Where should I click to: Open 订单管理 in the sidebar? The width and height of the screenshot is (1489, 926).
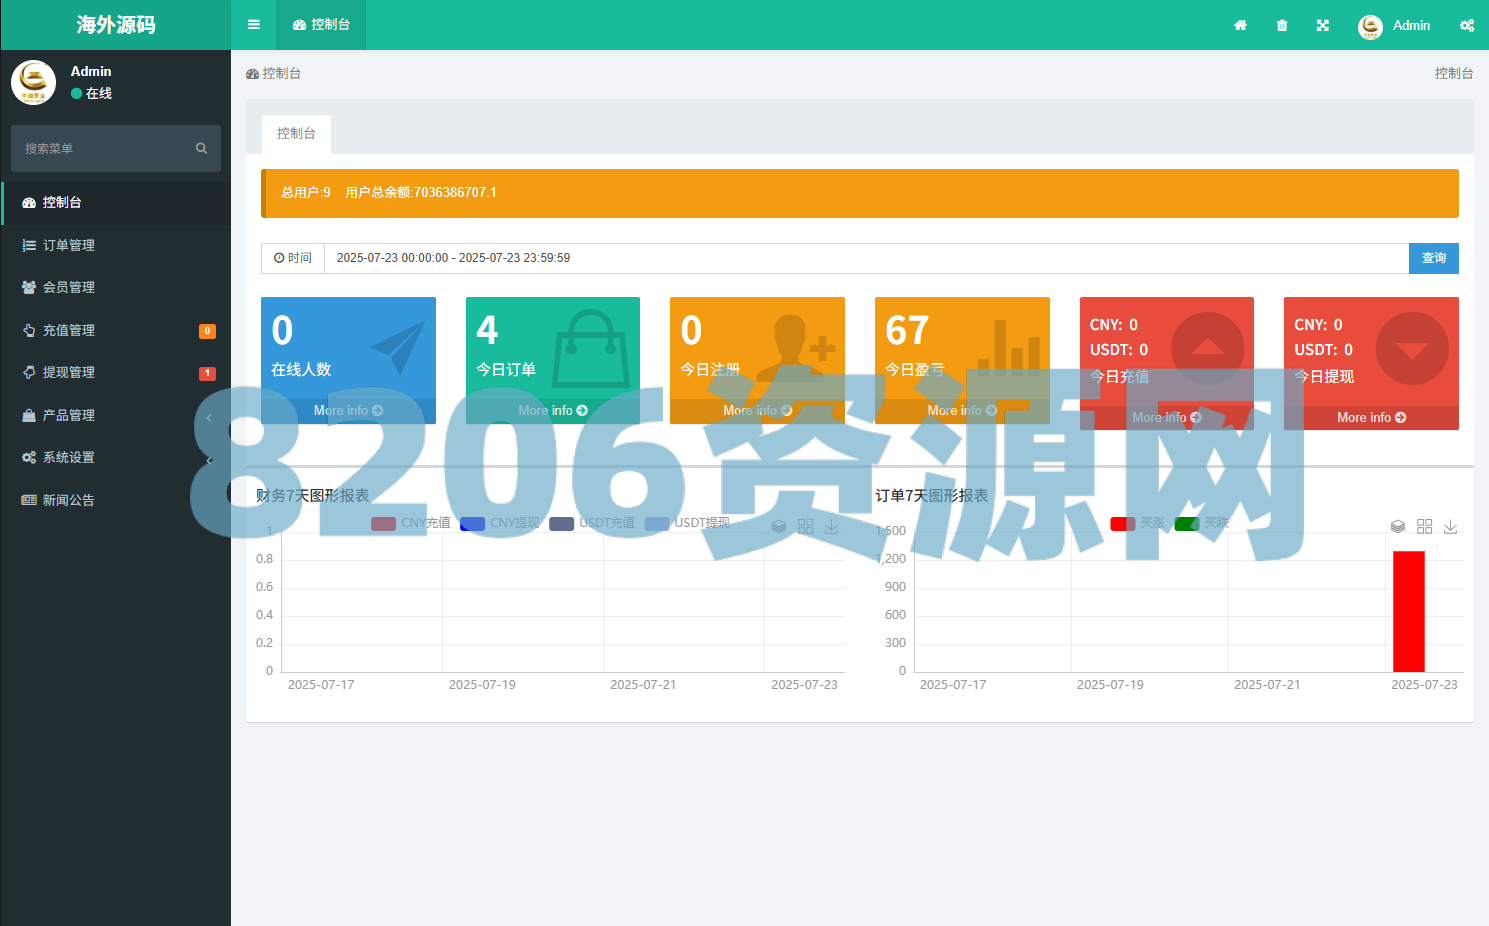[x=68, y=245]
